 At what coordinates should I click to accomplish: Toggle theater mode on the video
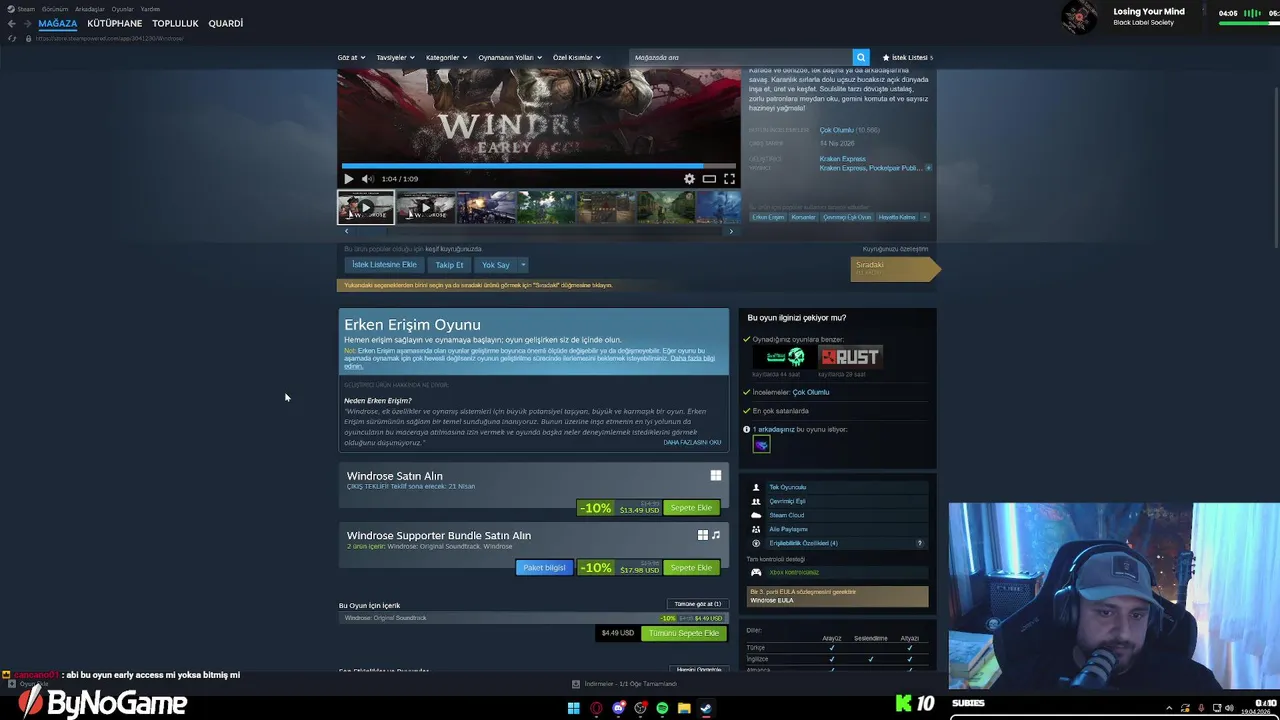pyautogui.click(x=709, y=179)
